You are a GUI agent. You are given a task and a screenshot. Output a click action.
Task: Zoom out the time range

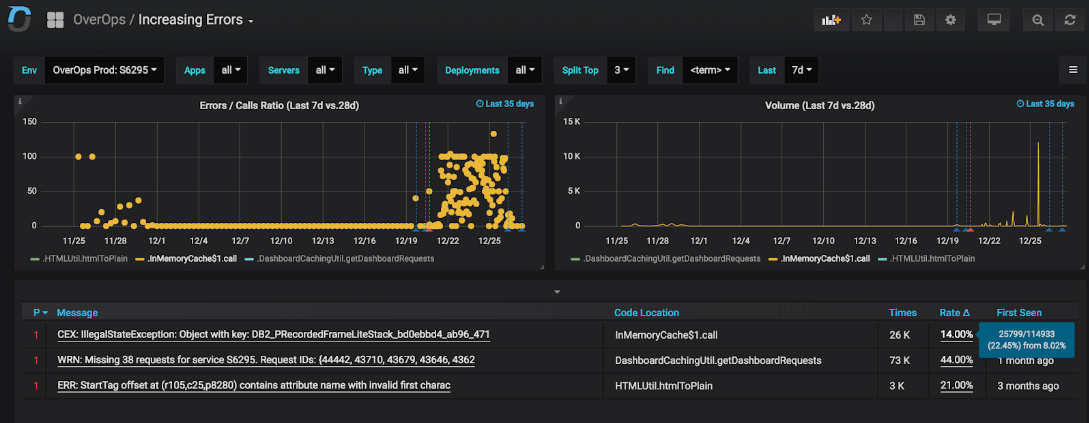[x=1038, y=20]
